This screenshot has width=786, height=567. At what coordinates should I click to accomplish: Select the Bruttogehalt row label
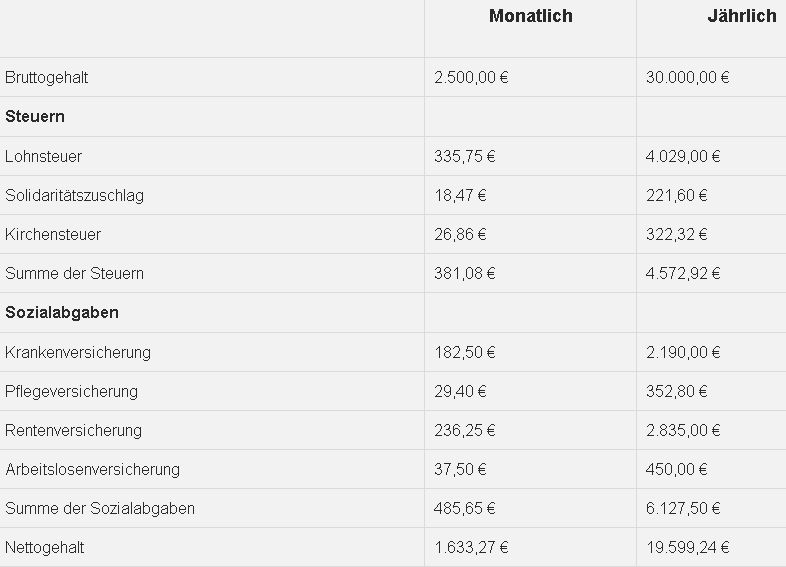(x=47, y=77)
